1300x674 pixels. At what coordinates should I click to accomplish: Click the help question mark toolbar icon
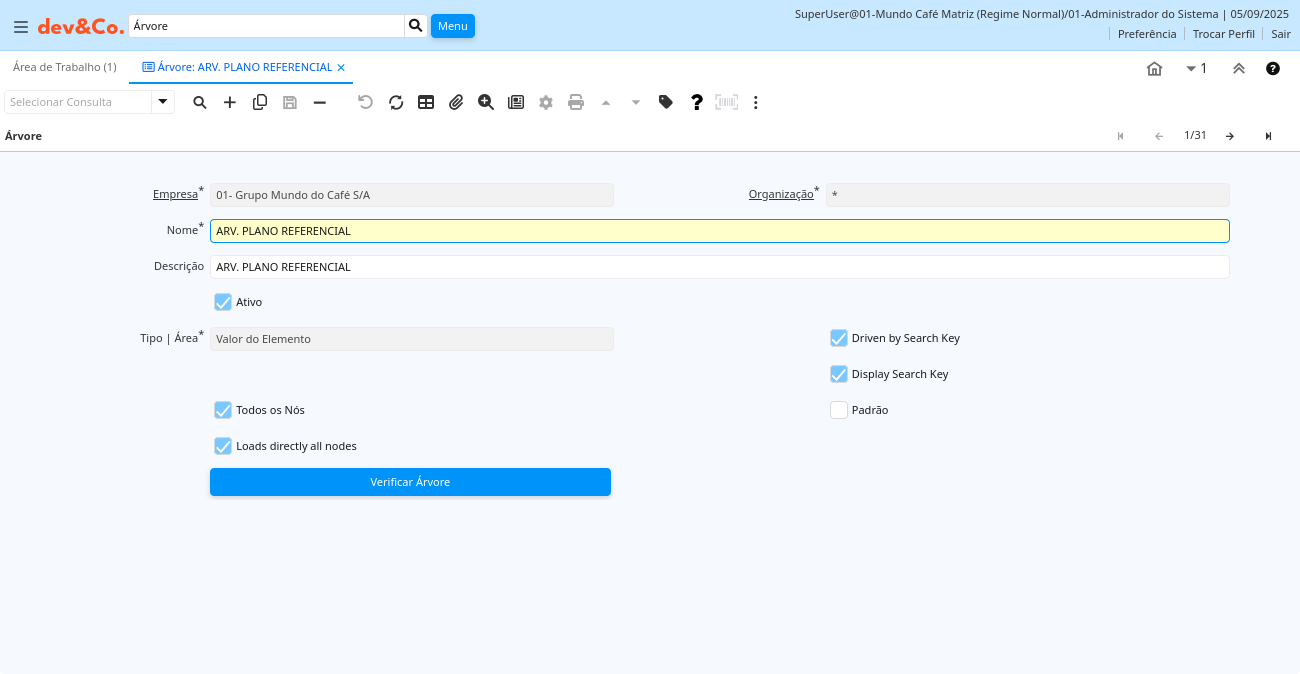(697, 102)
